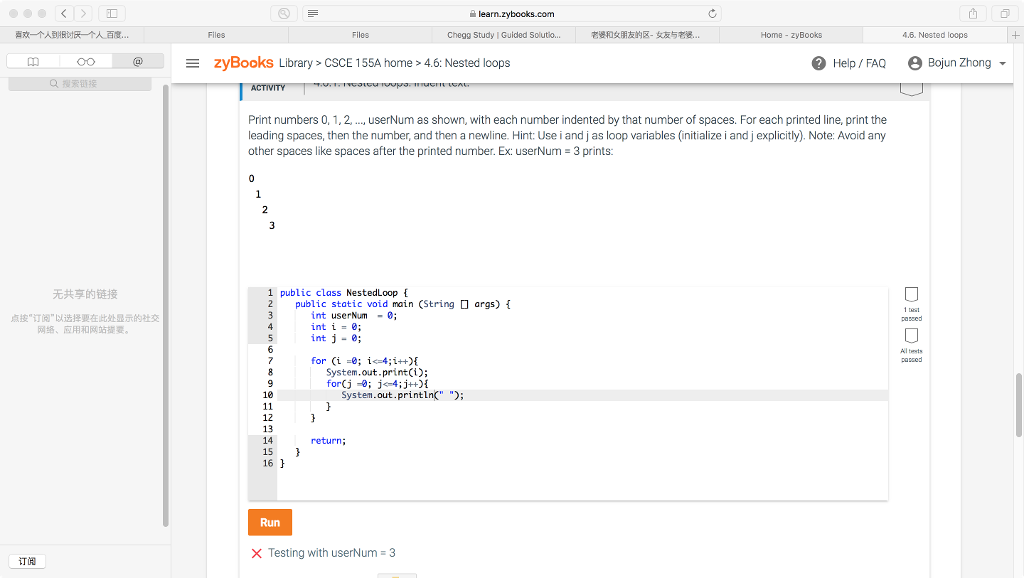1024x578 pixels.
Task: Click inside the 搜索链接 search field
Action: [x=80, y=84]
